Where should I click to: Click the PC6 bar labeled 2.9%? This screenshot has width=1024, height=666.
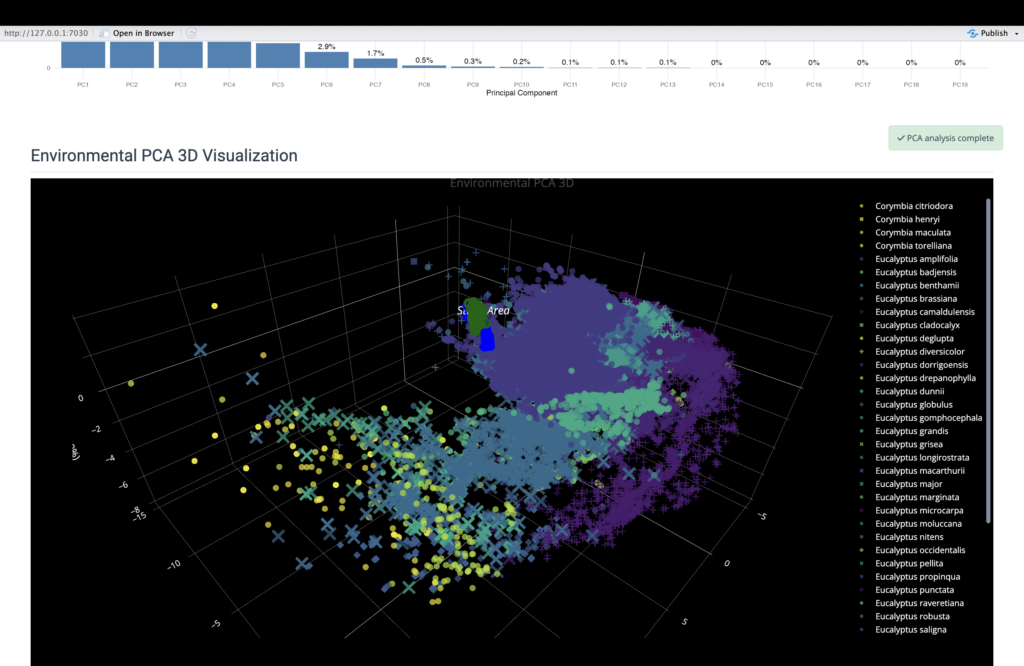click(x=326, y=60)
